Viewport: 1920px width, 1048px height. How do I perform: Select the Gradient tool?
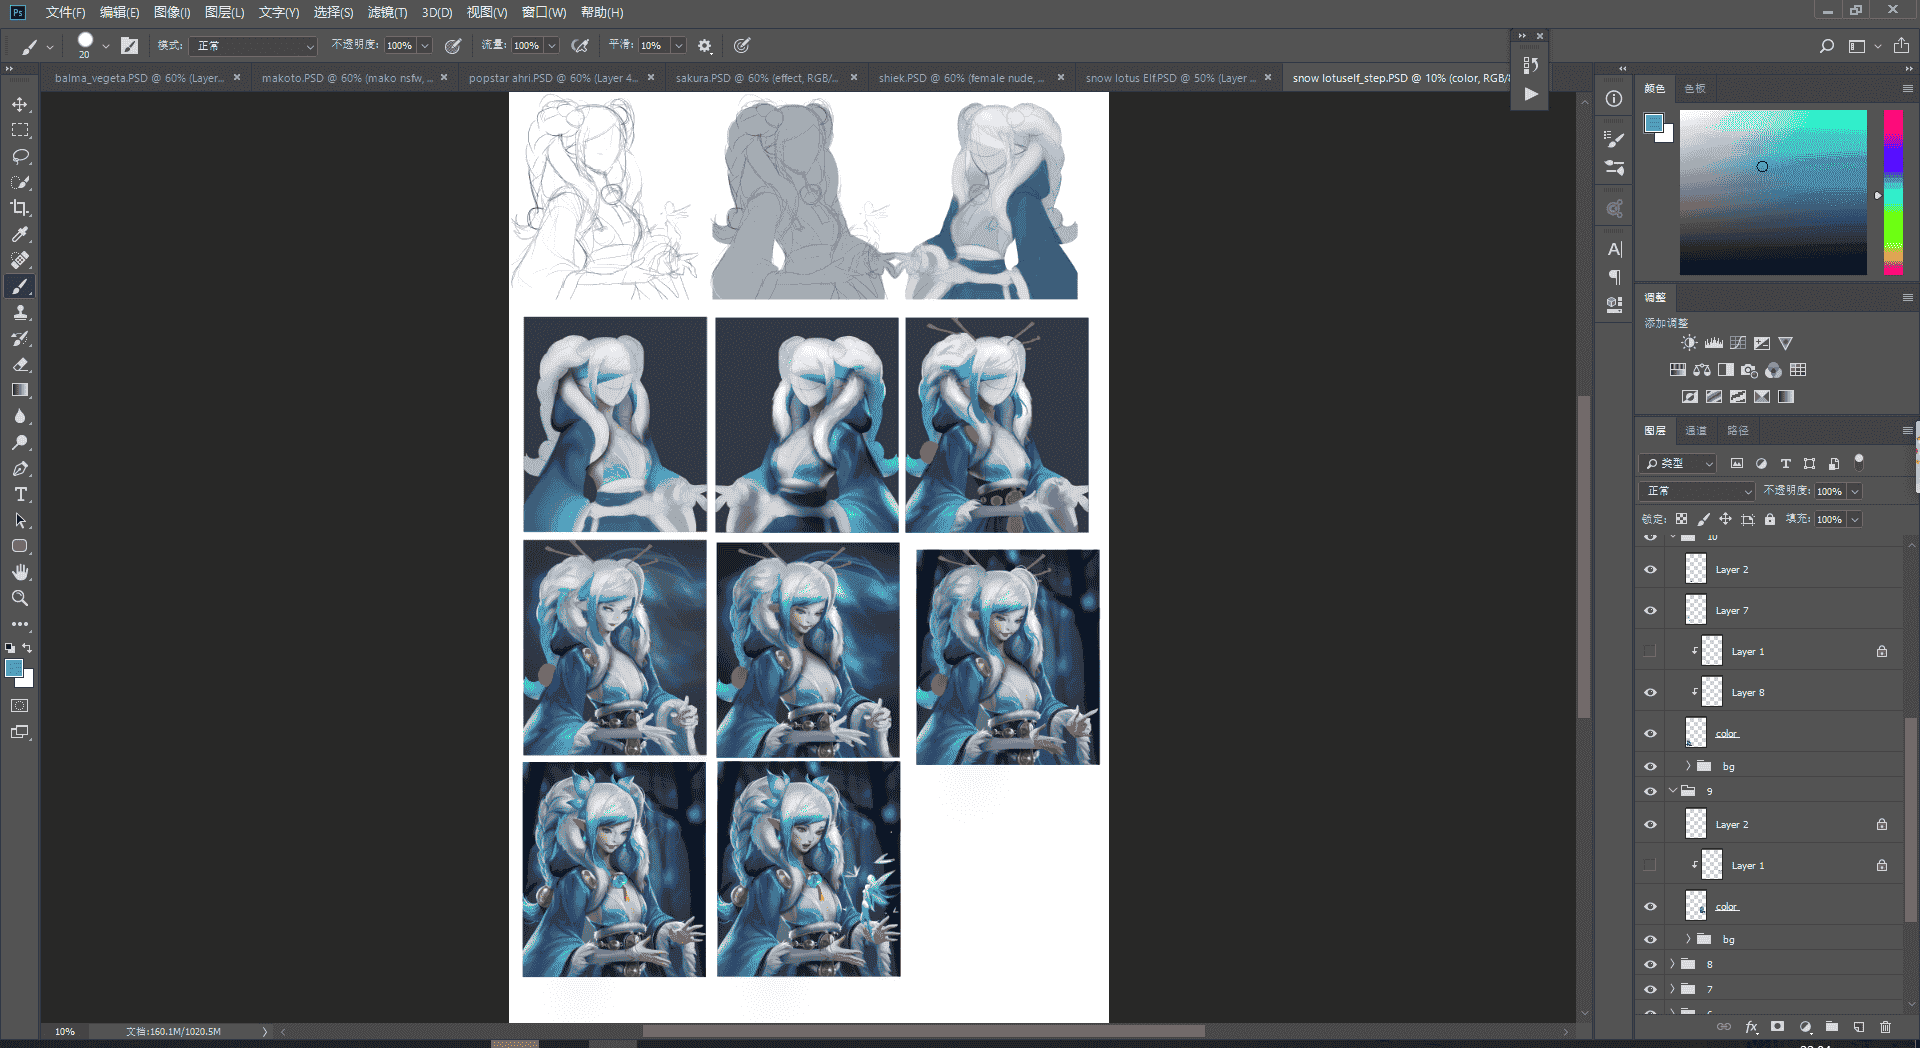[x=20, y=390]
